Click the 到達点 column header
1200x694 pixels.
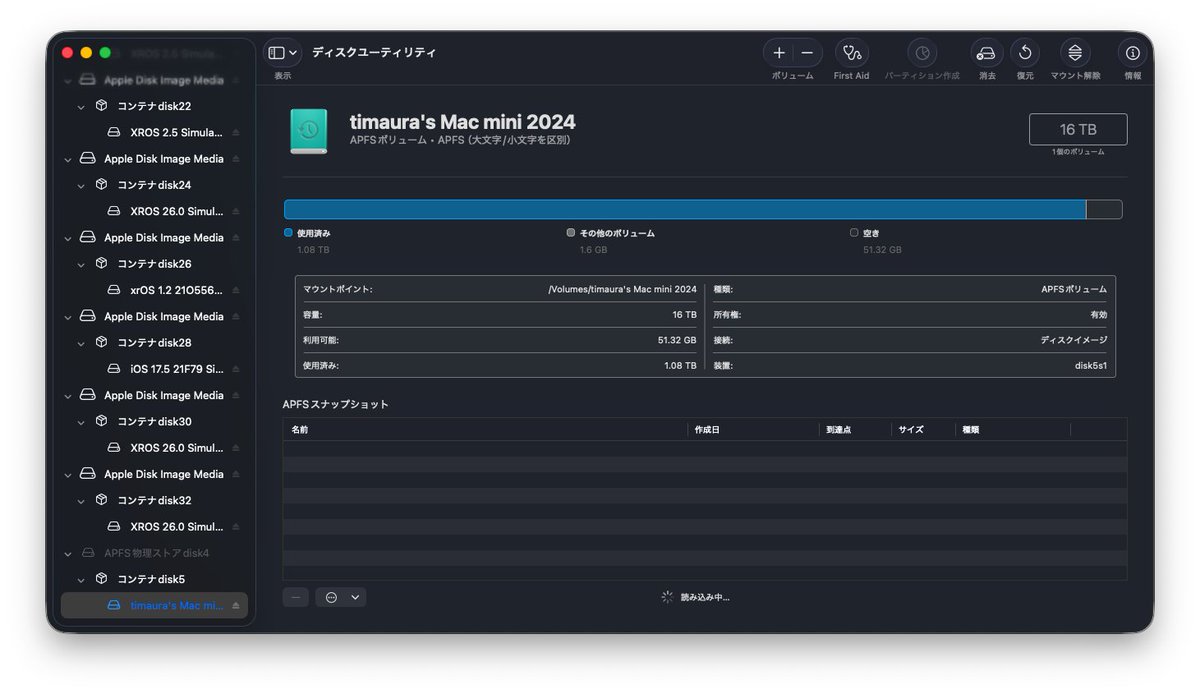pyautogui.click(x=856, y=429)
